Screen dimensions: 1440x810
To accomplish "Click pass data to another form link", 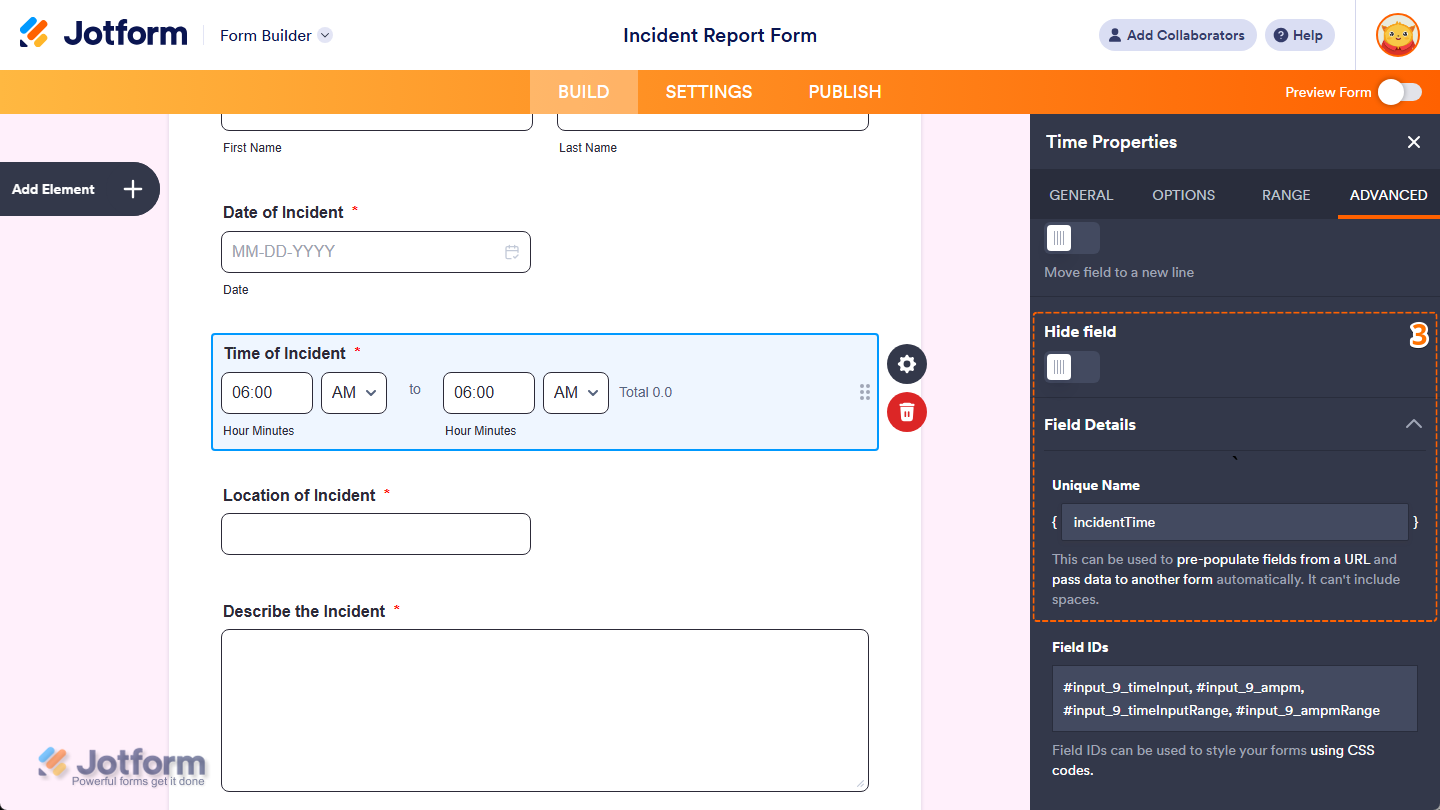I will coord(1132,579).
